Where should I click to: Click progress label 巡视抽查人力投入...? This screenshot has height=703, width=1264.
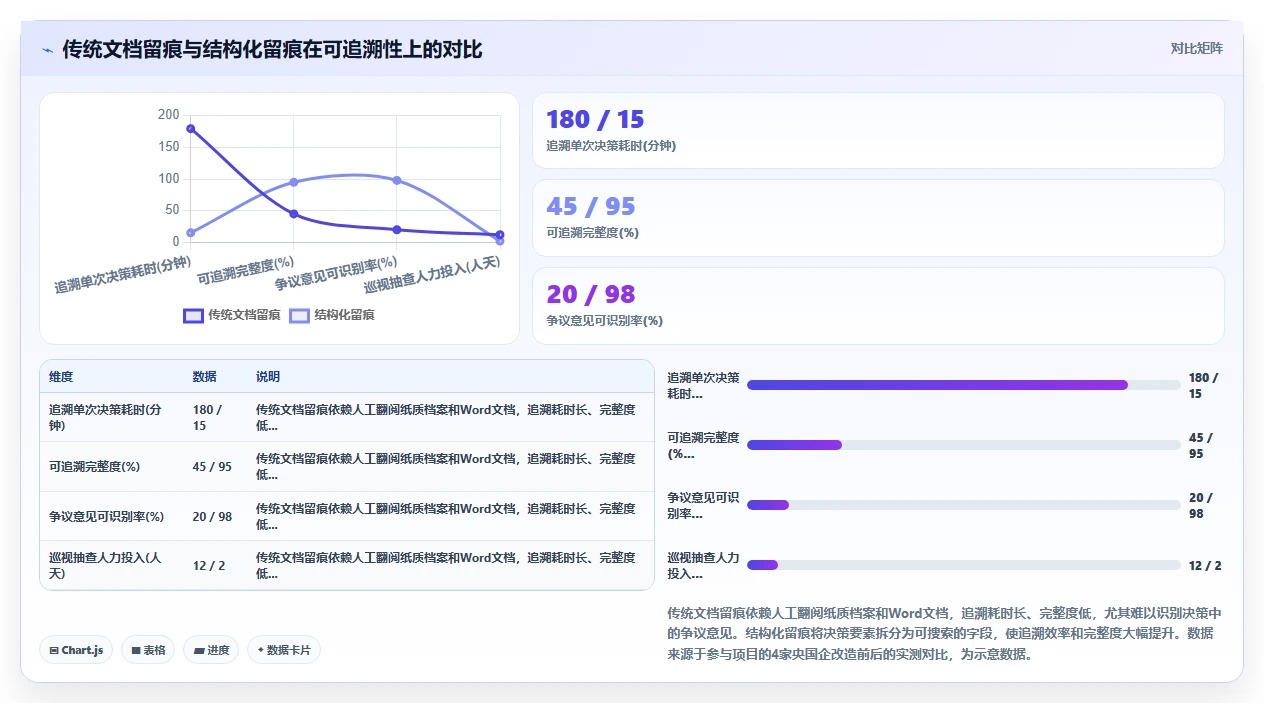(703, 566)
